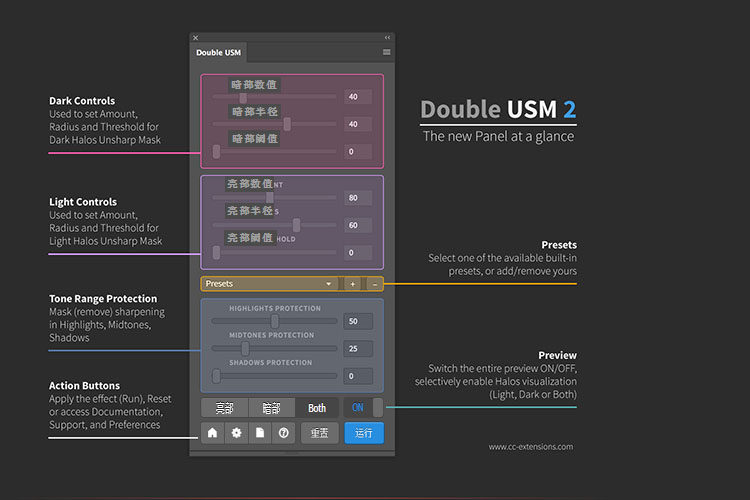Click Shadows Protection value field 0
Image resolution: width=750 pixels, height=500 pixels.
pos(358,376)
